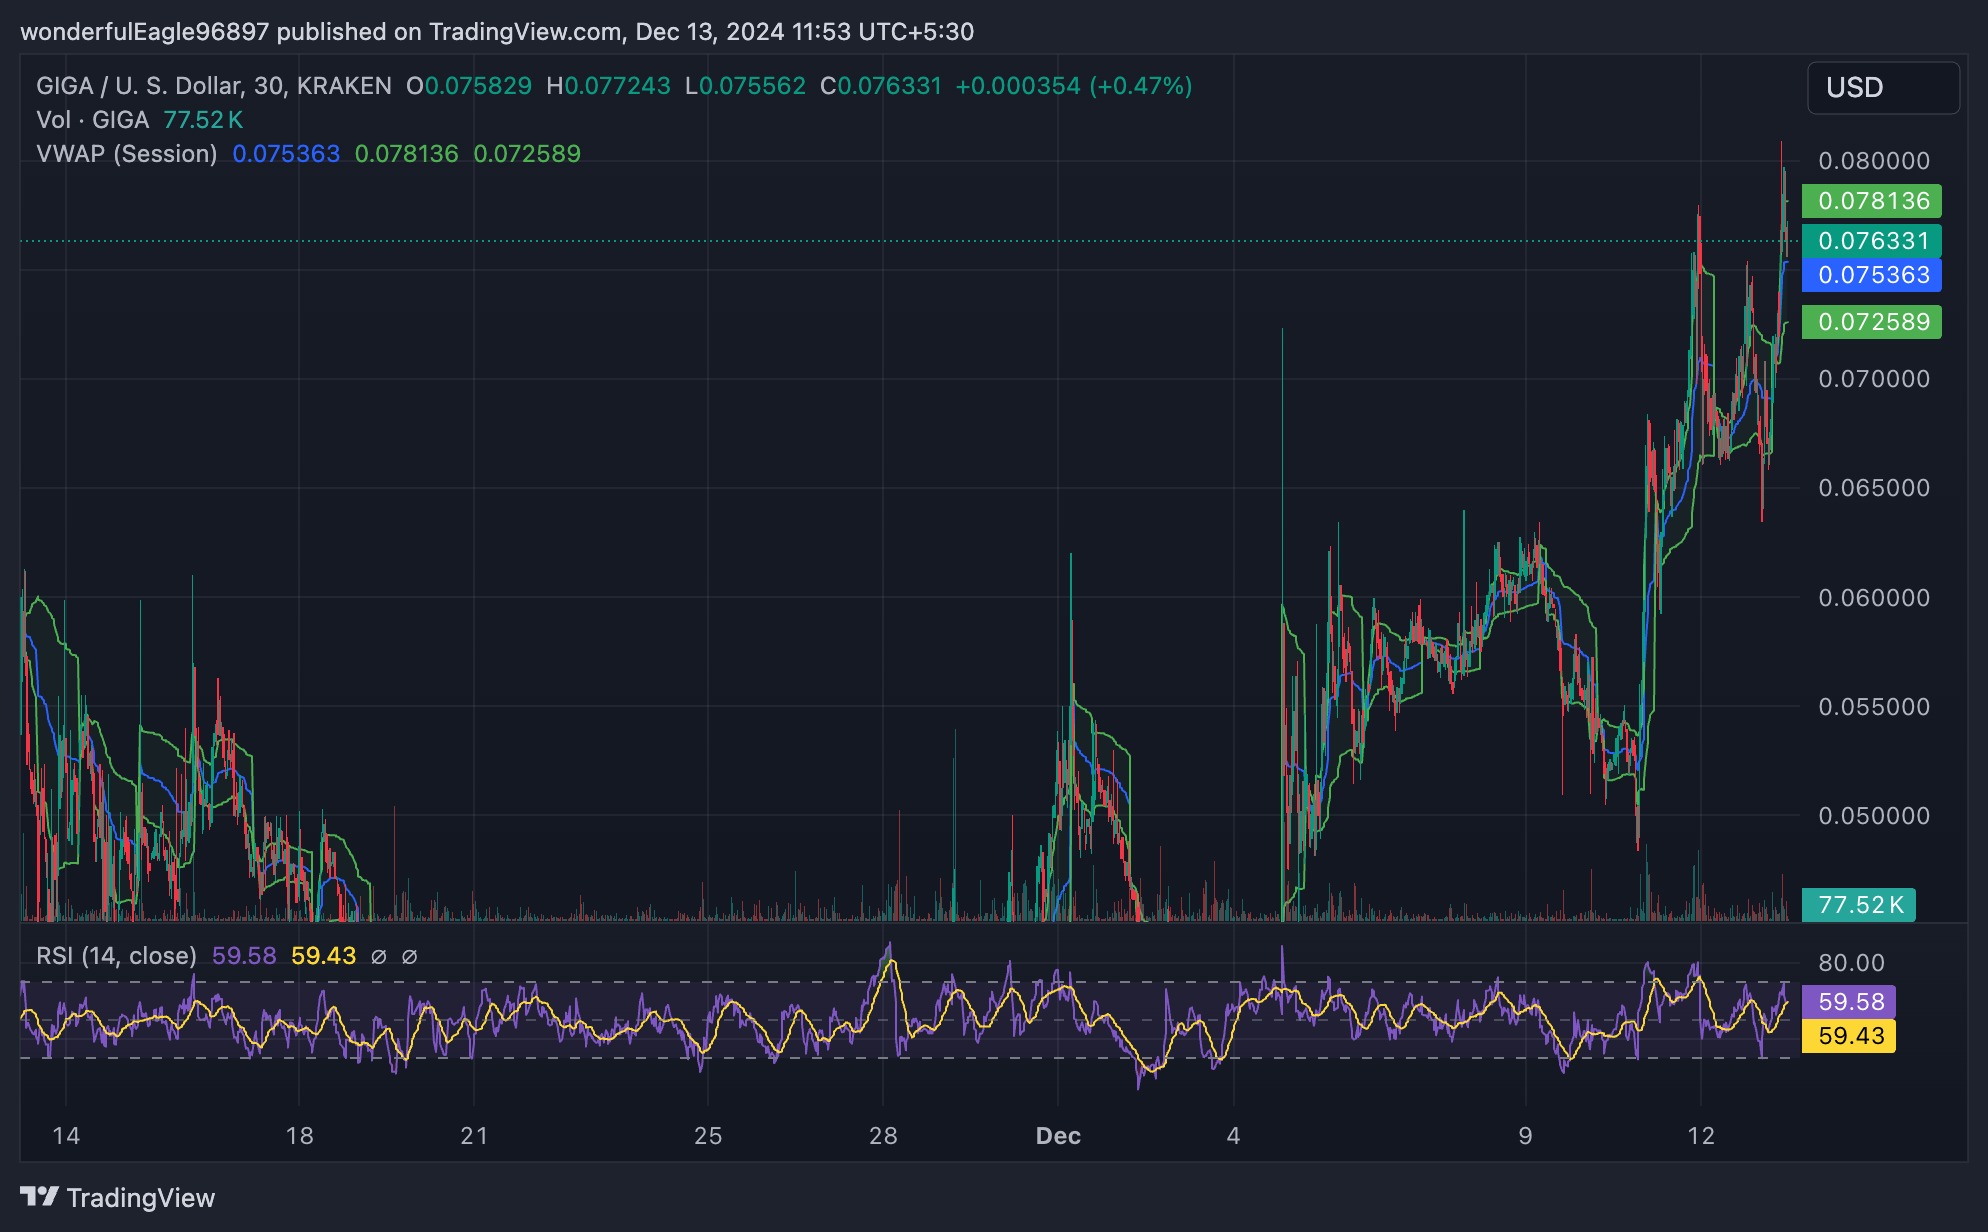The height and width of the screenshot is (1232, 1988).
Task: Click the yellow 59.43 RSI average tag
Action: 1849,1036
